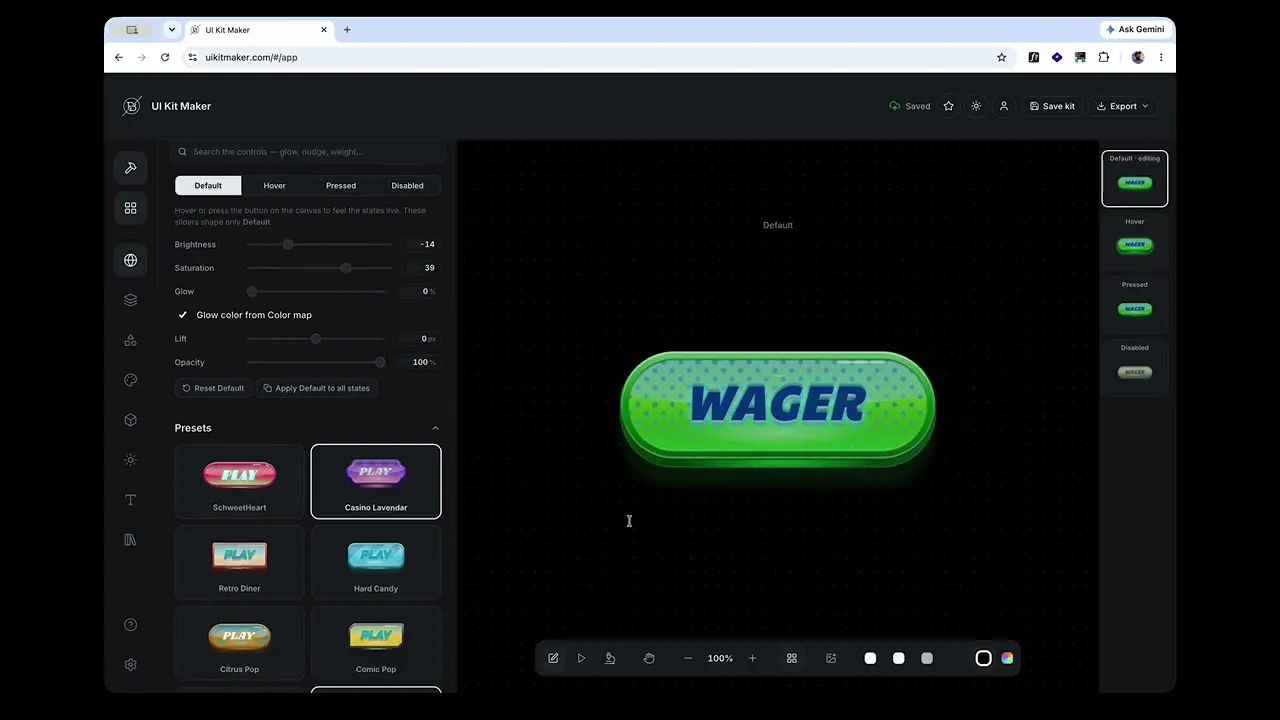1280x720 pixels.
Task: Open the 3D cube panel icon
Action: pos(130,420)
